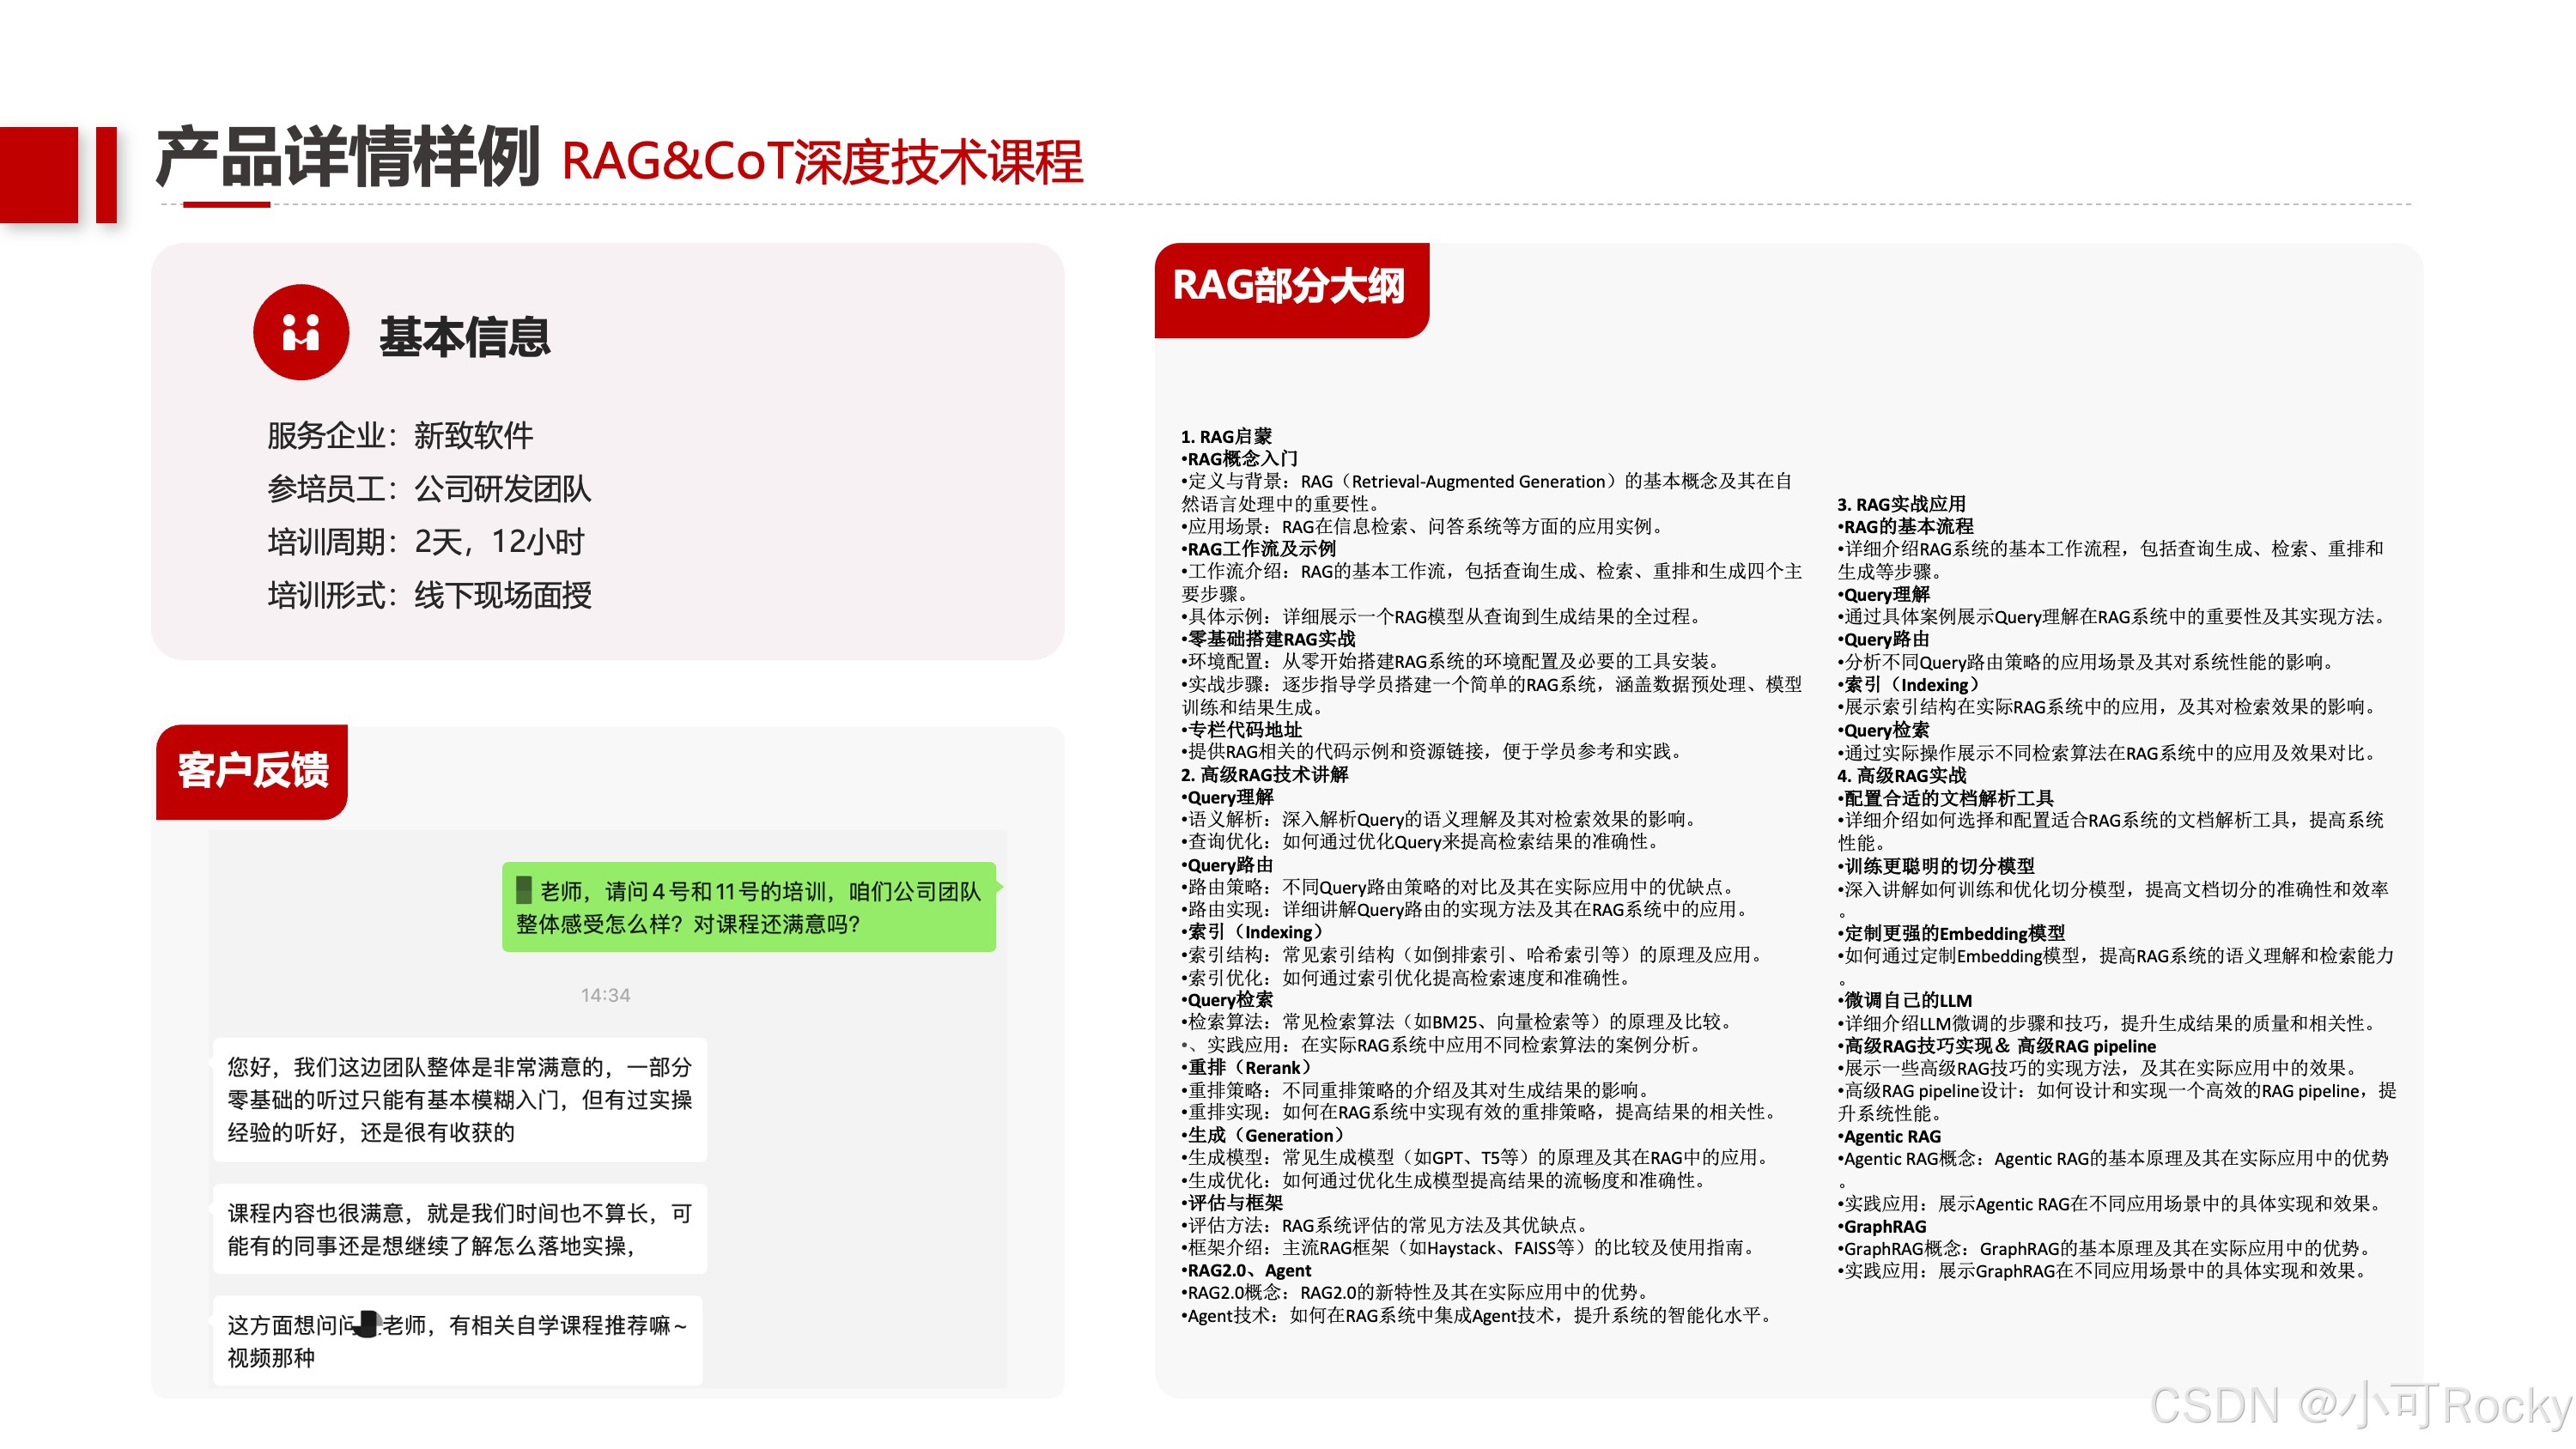Screen dimensions: 2576x1449
Task: Click the red square decoration beside the title
Action: [x=38, y=174]
